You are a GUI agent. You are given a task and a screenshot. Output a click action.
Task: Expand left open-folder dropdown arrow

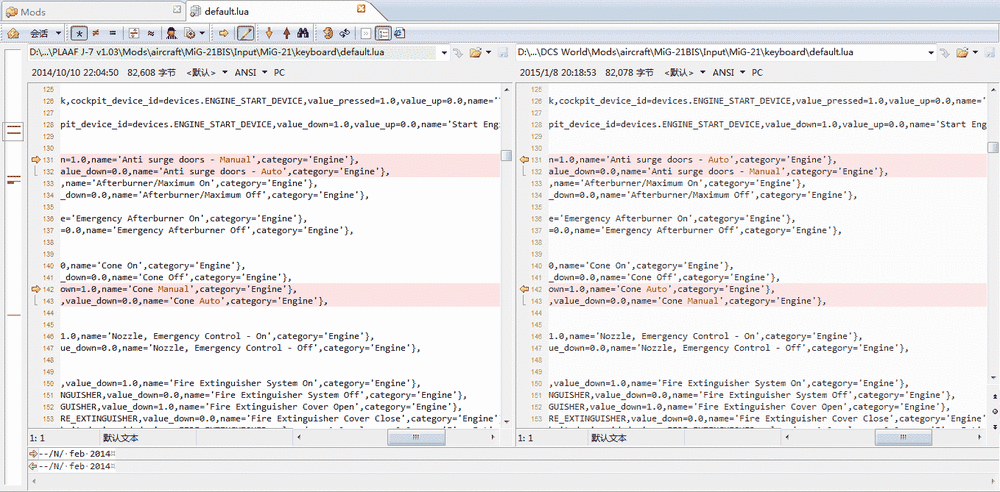(x=489, y=52)
